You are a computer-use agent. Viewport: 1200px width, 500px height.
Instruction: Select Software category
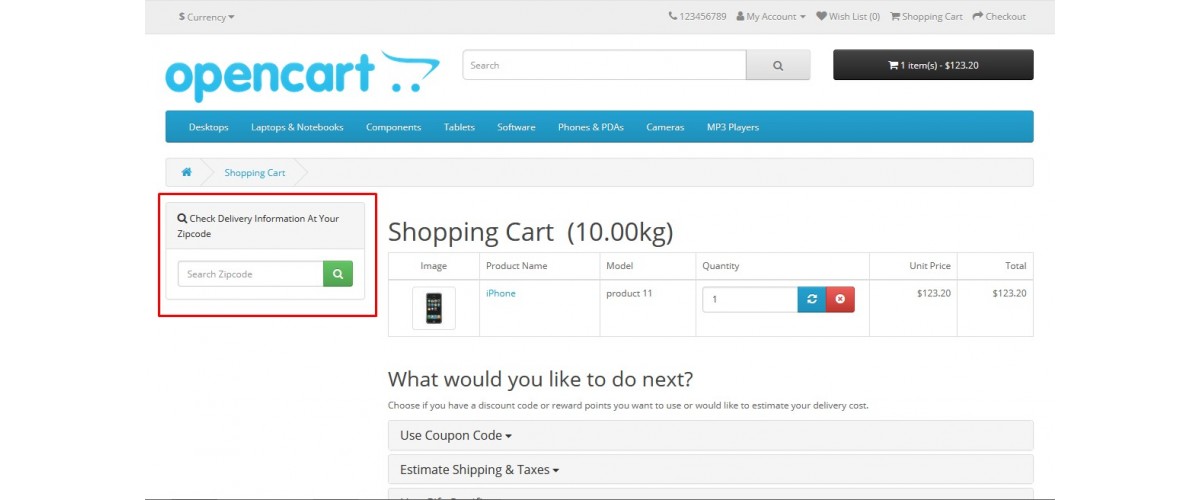(516, 127)
